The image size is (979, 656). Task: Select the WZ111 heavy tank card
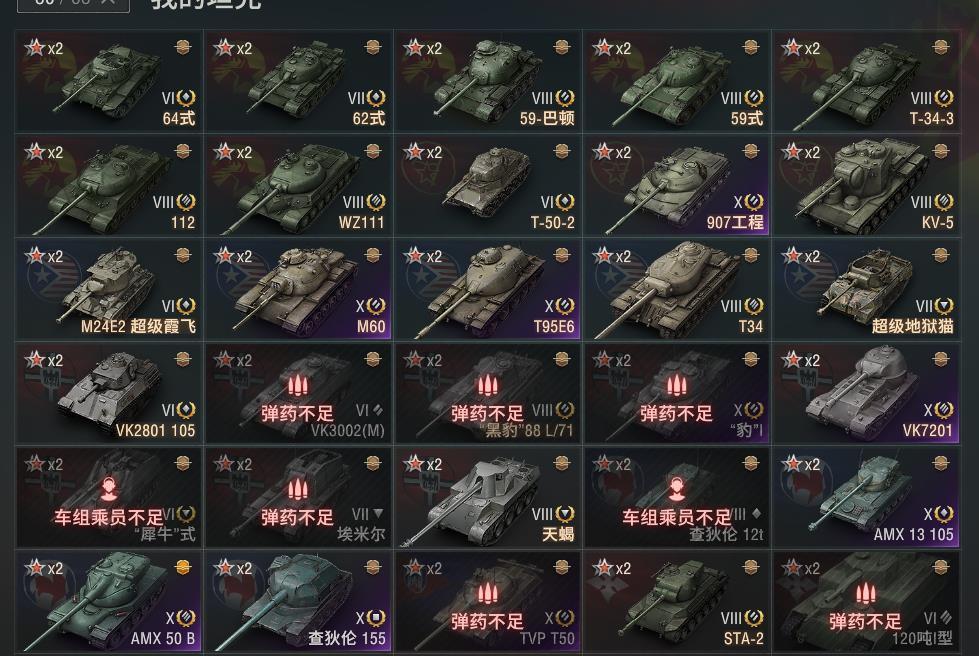pos(298,185)
